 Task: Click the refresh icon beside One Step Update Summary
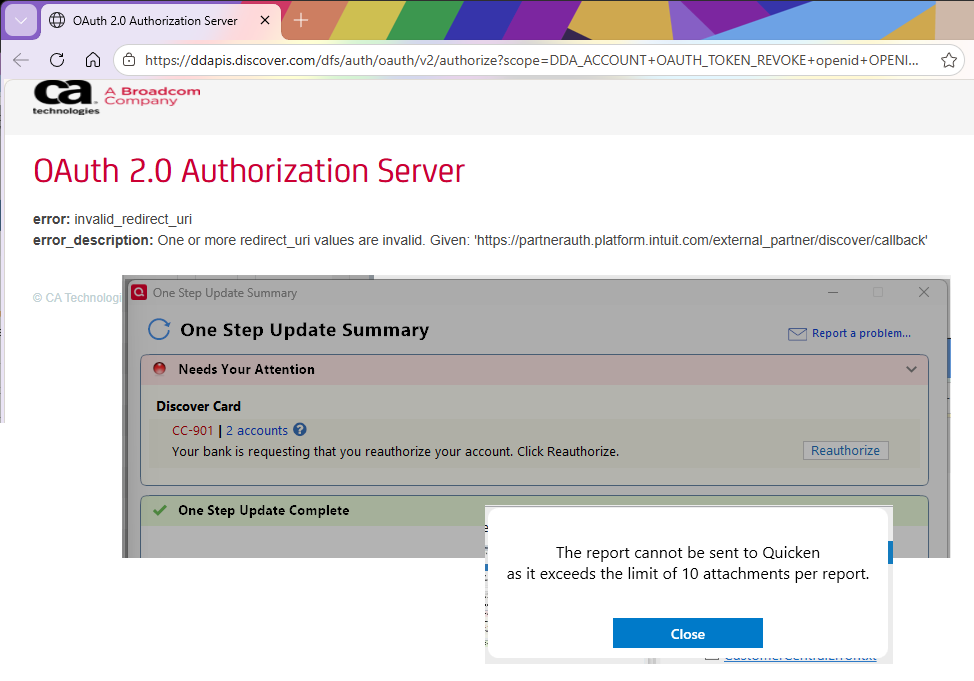pos(159,329)
